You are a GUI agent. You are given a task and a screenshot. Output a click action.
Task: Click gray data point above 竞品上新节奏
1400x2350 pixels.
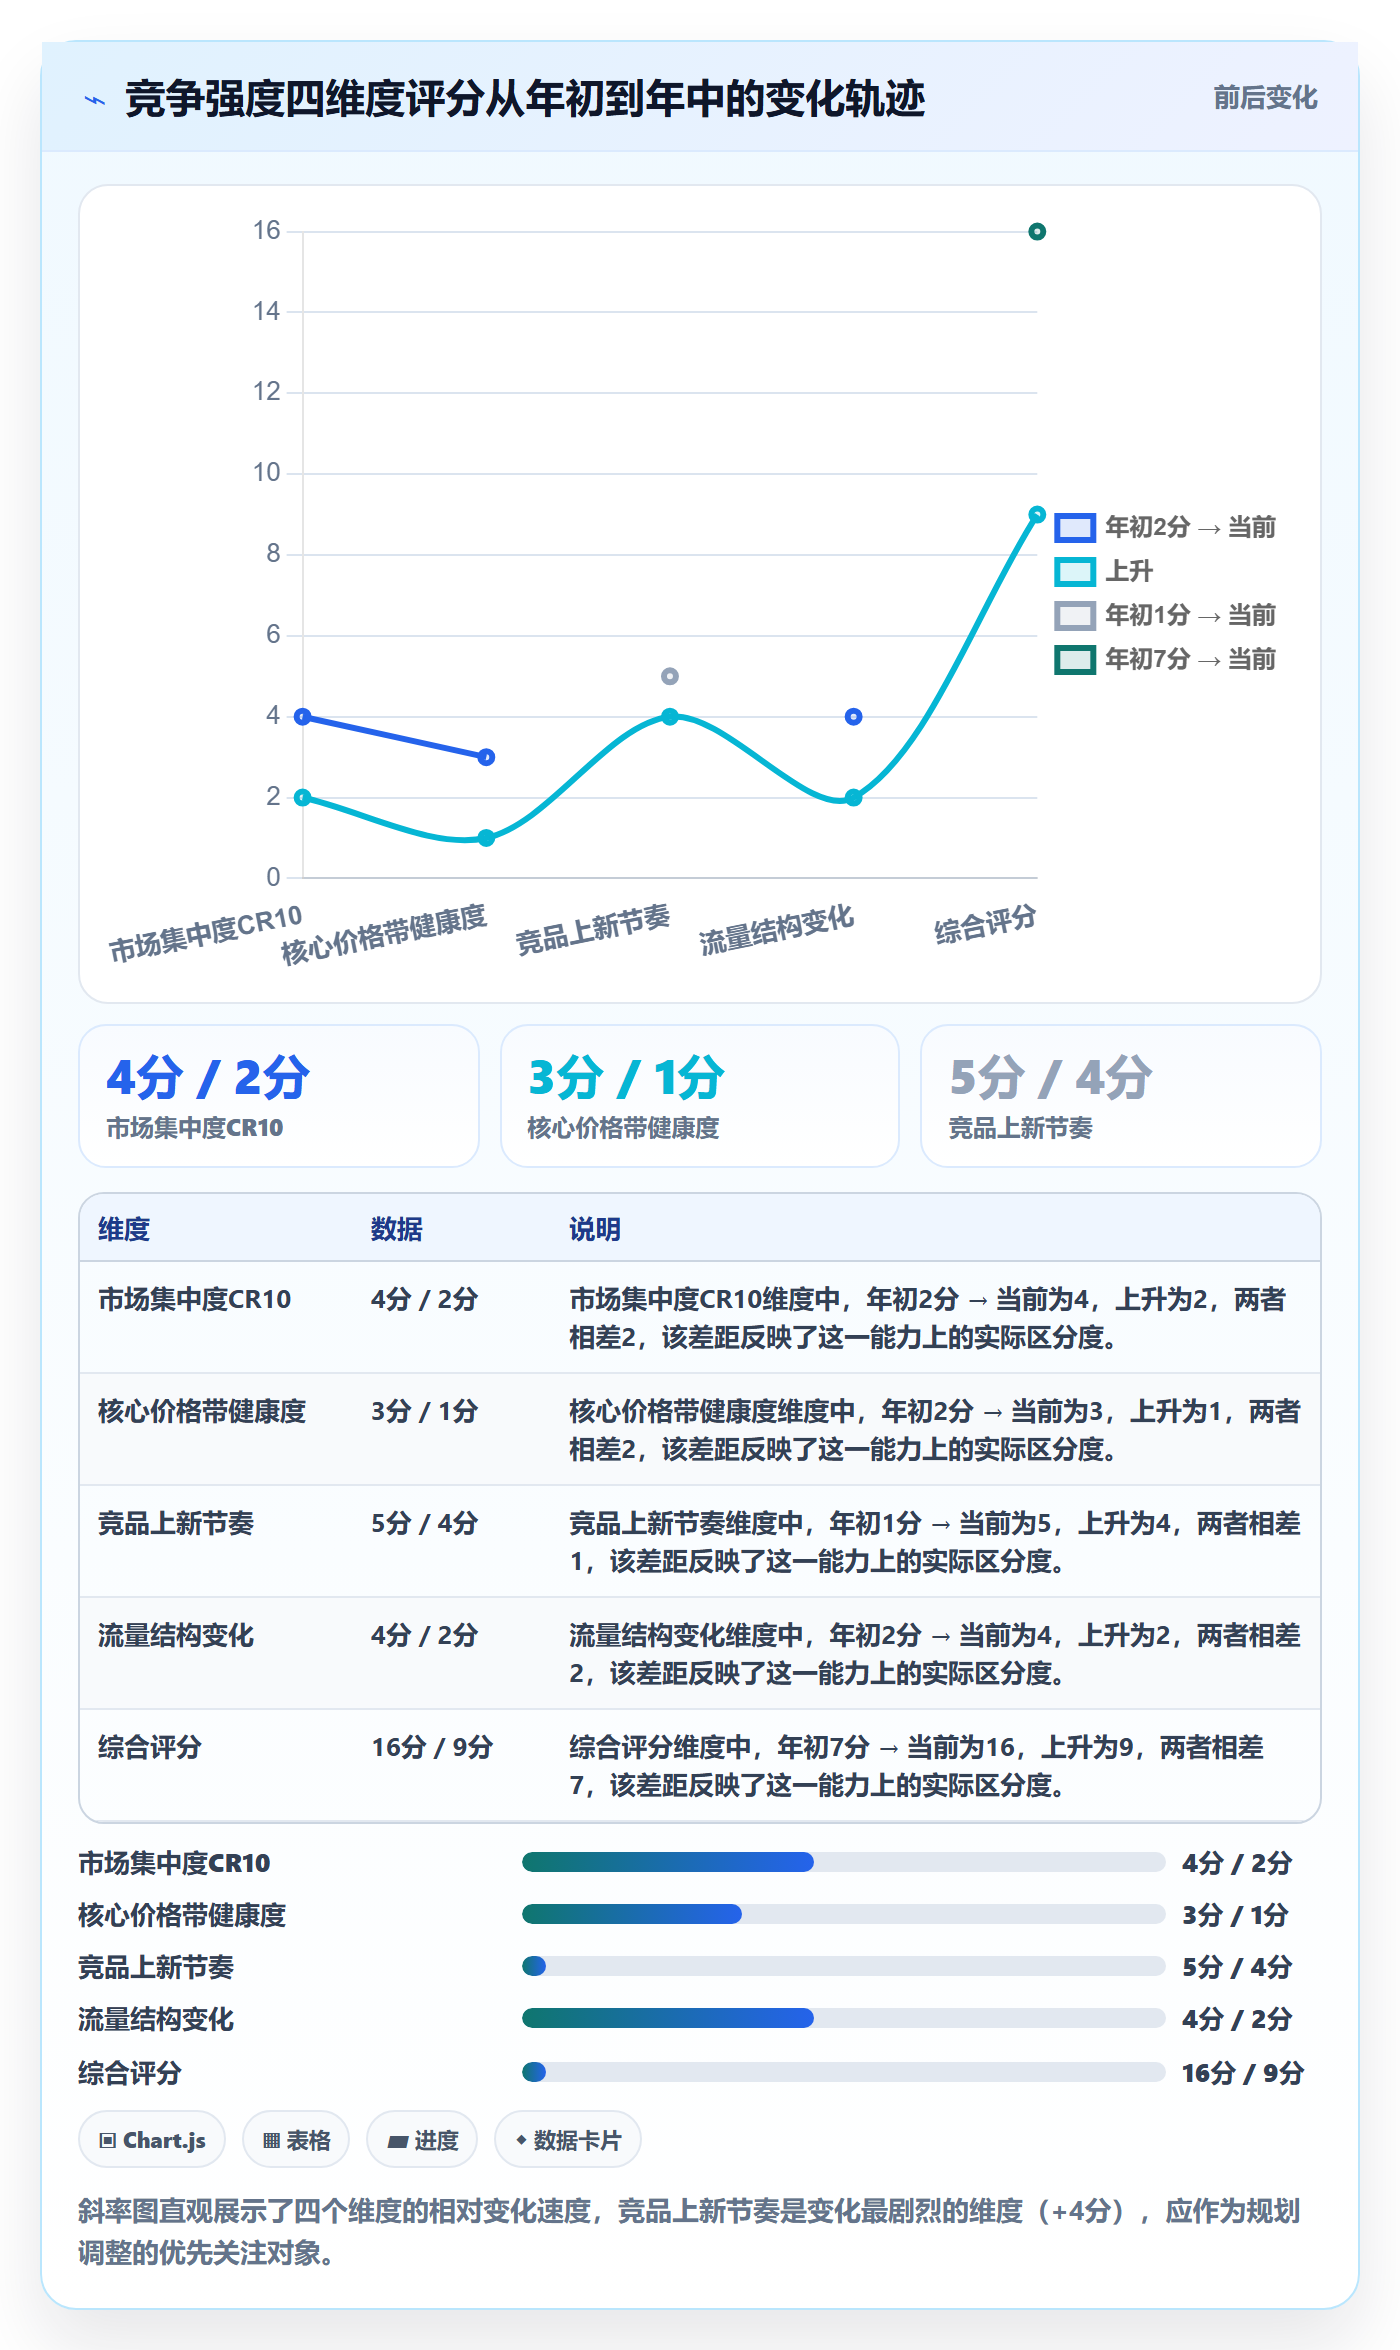click(x=670, y=676)
